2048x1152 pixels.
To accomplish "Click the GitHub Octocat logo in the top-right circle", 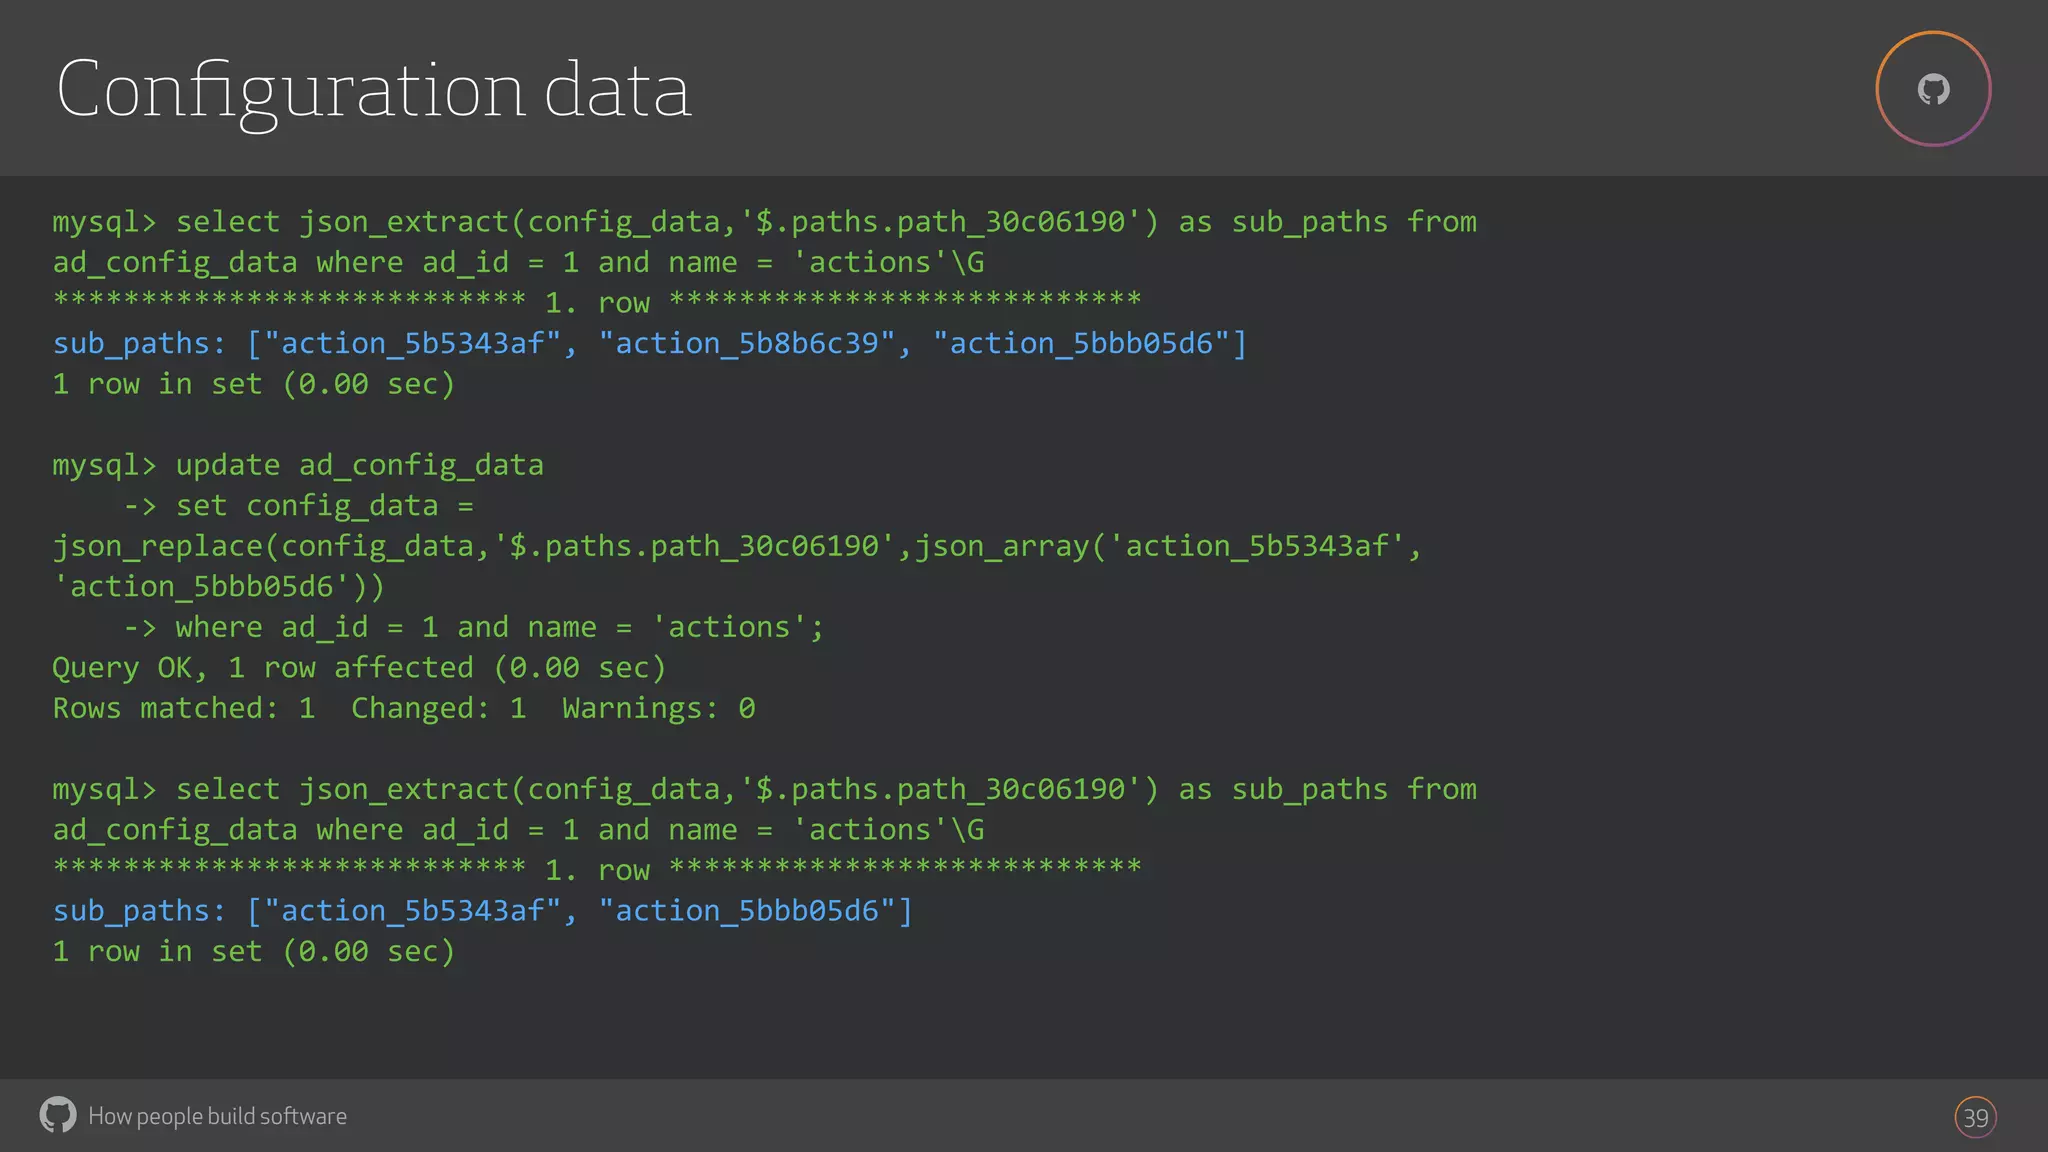I will 1933,90.
